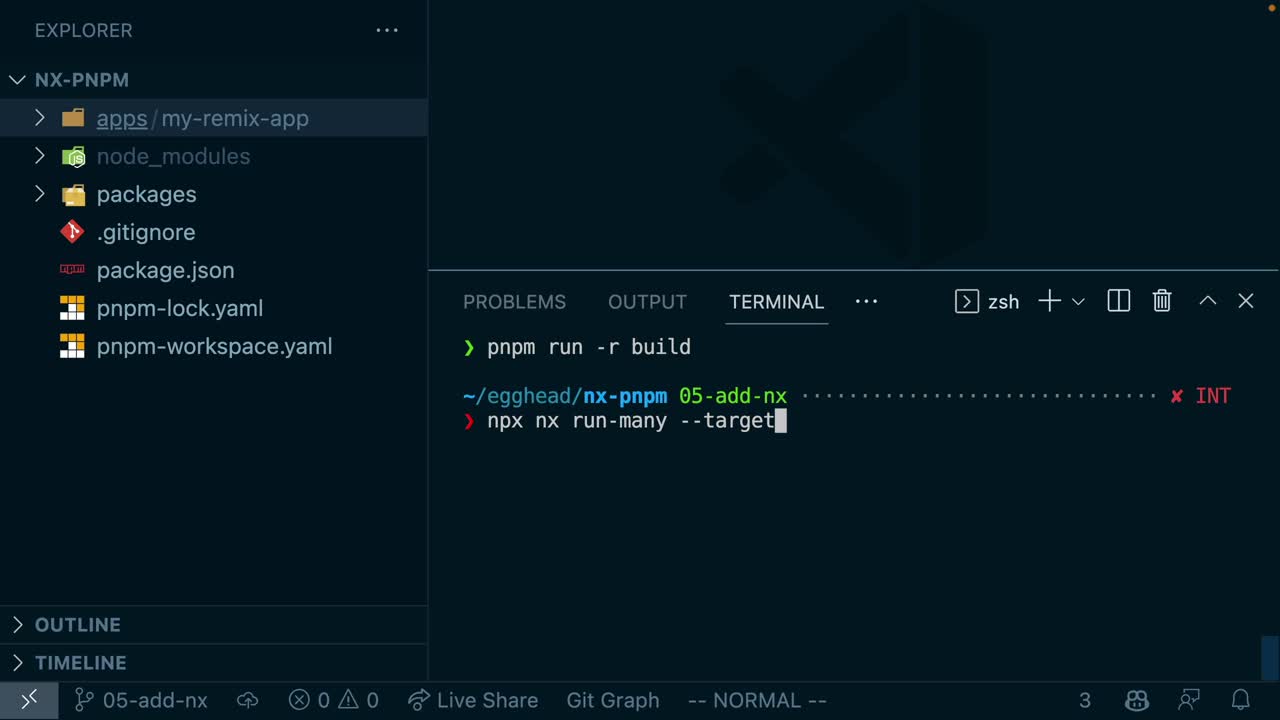The height and width of the screenshot is (720, 1280).
Task: Kill terminal using the trash icon
Action: [1161, 301]
